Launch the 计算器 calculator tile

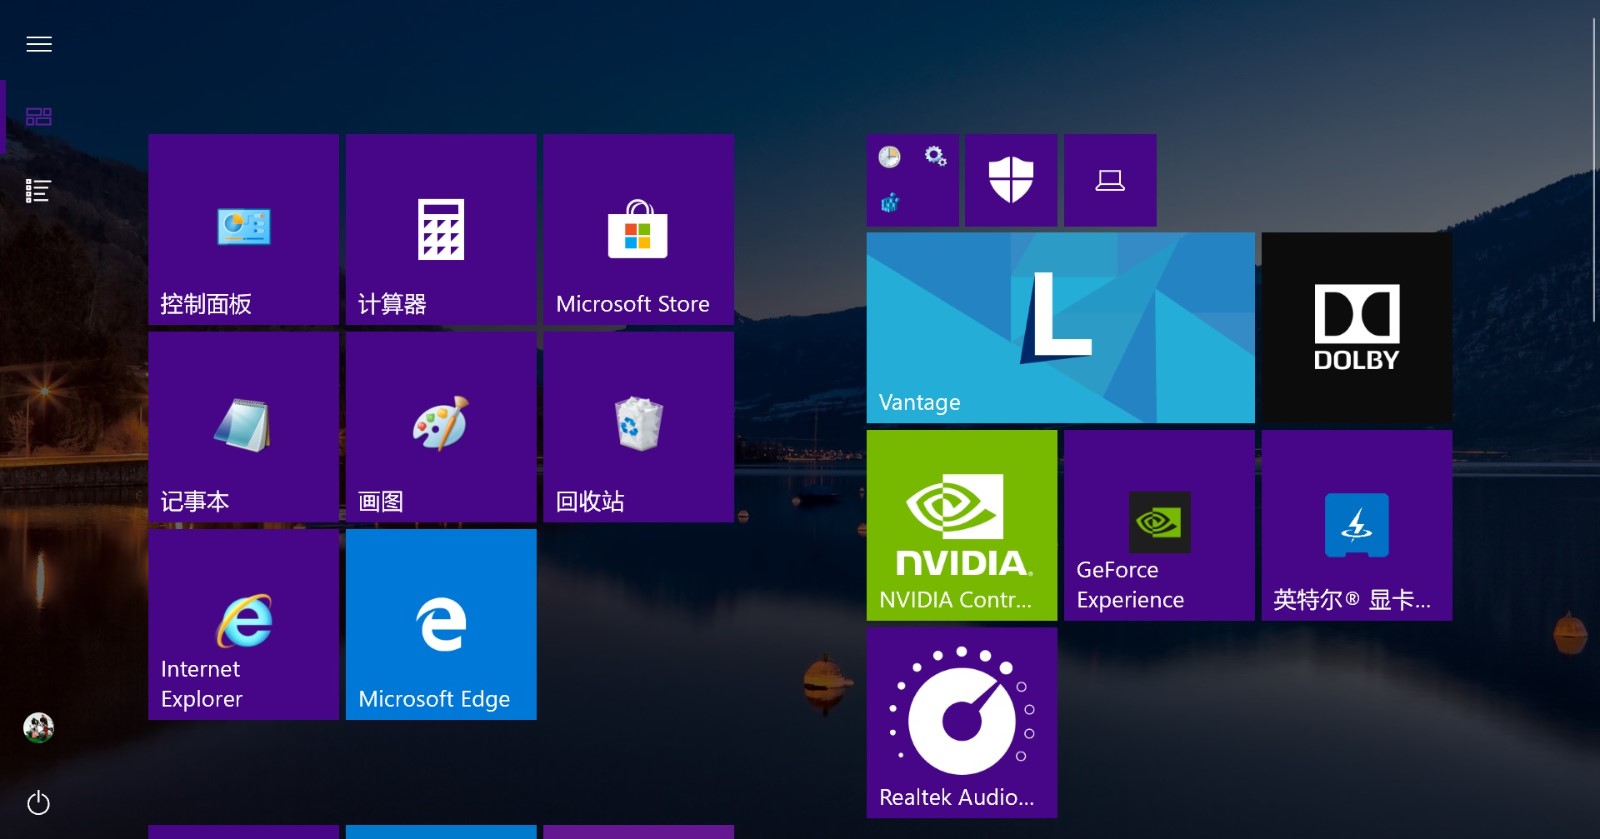[x=441, y=230]
